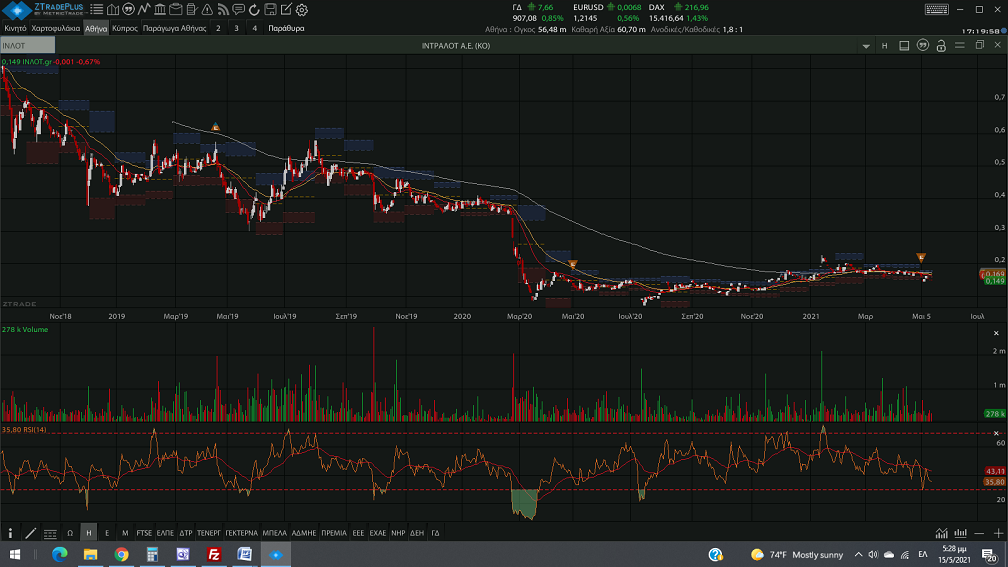
Task: Click the info icon at bottom left
Action: [10, 533]
